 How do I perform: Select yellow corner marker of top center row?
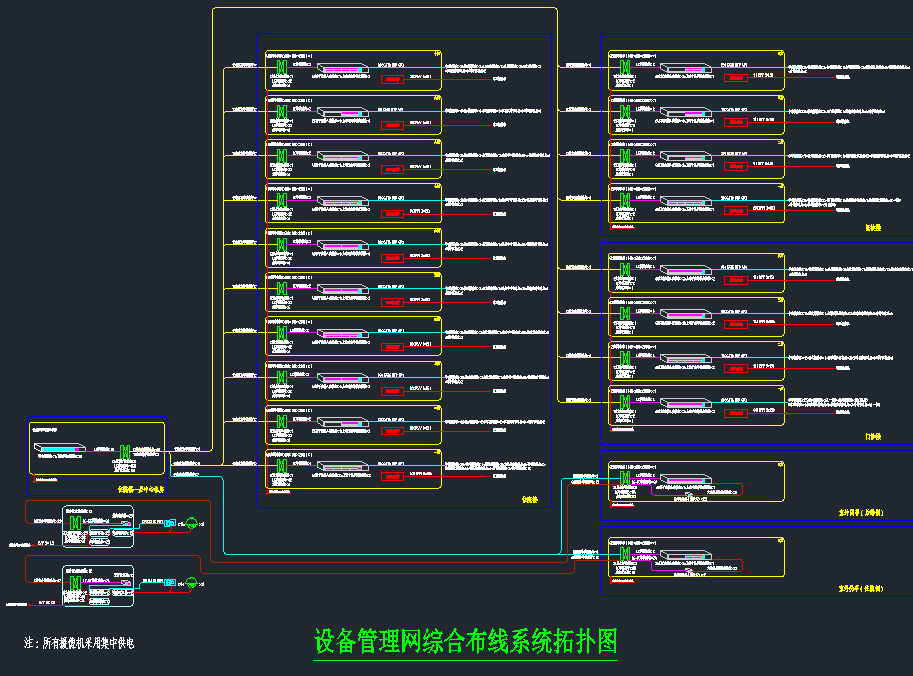pos(436,54)
